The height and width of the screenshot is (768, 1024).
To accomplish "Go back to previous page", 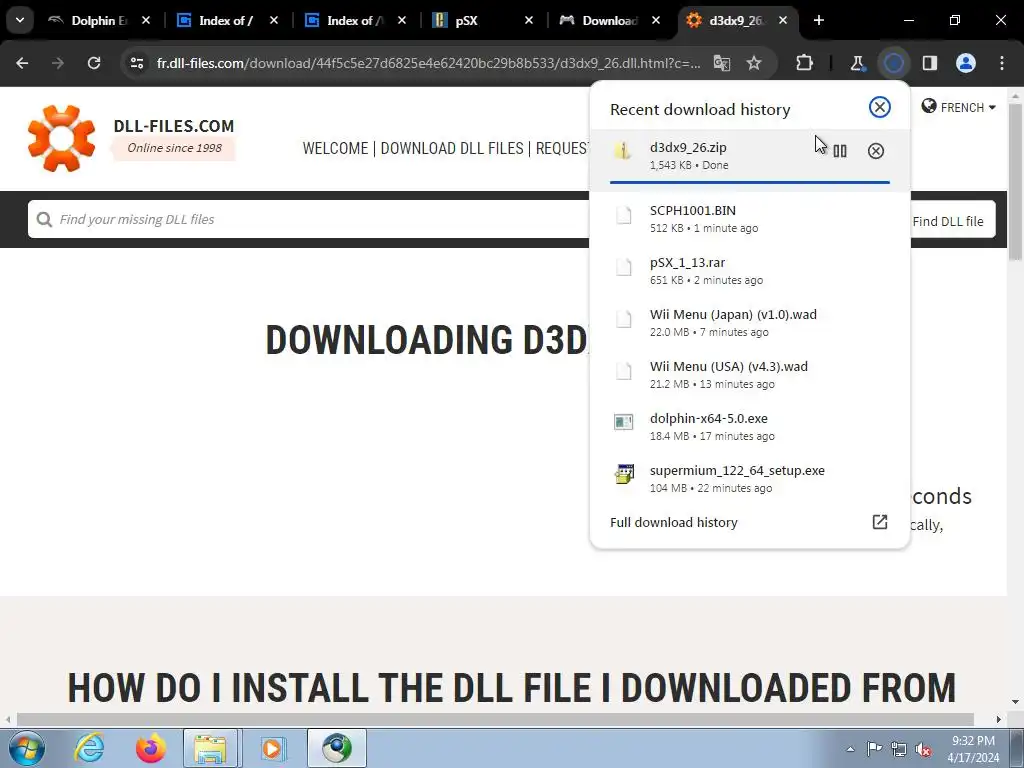I will tap(22, 63).
